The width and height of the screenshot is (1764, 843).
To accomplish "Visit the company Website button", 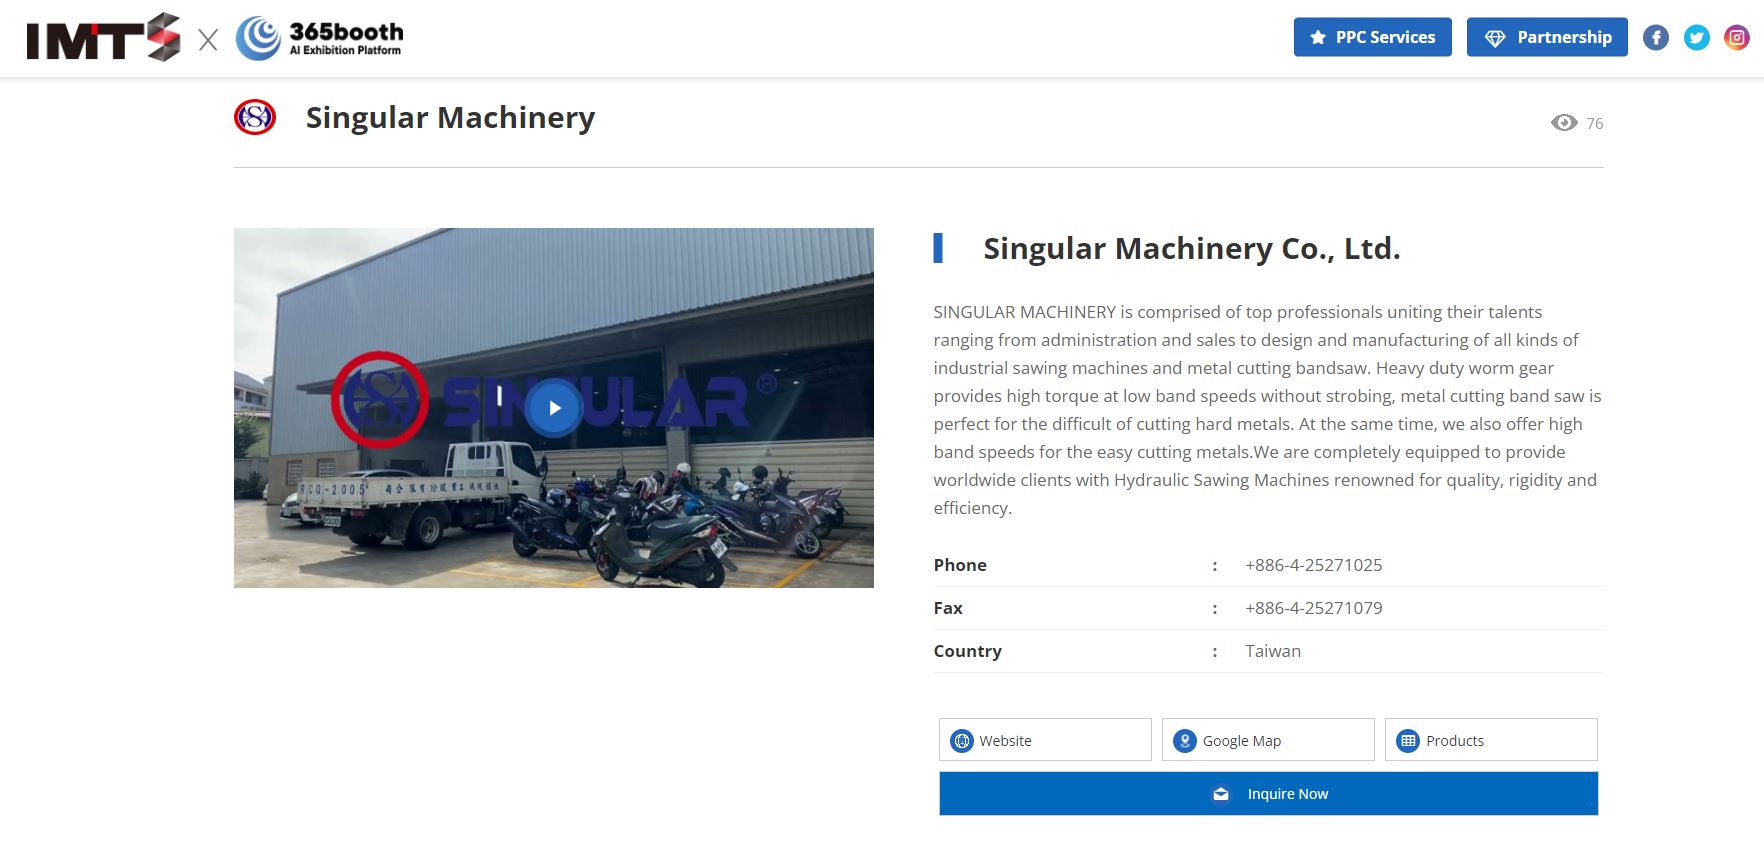I will pyautogui.click(x=1045, y=740).
